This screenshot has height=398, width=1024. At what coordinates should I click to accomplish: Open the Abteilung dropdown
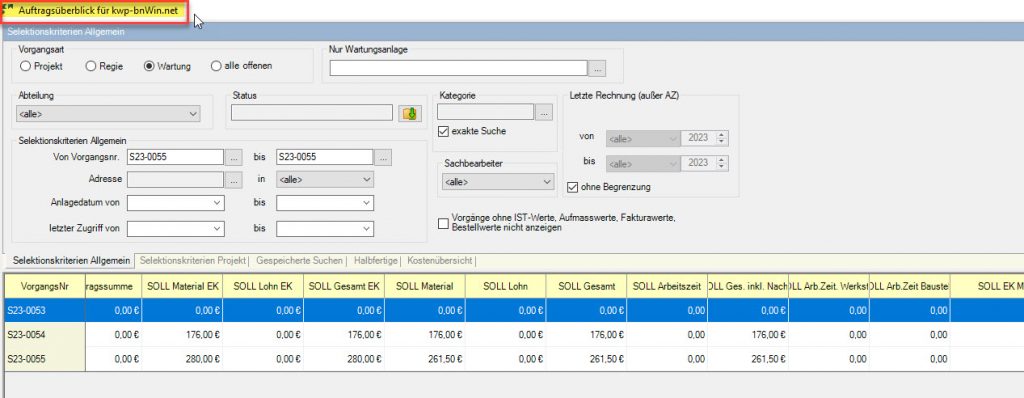(108, 114)
